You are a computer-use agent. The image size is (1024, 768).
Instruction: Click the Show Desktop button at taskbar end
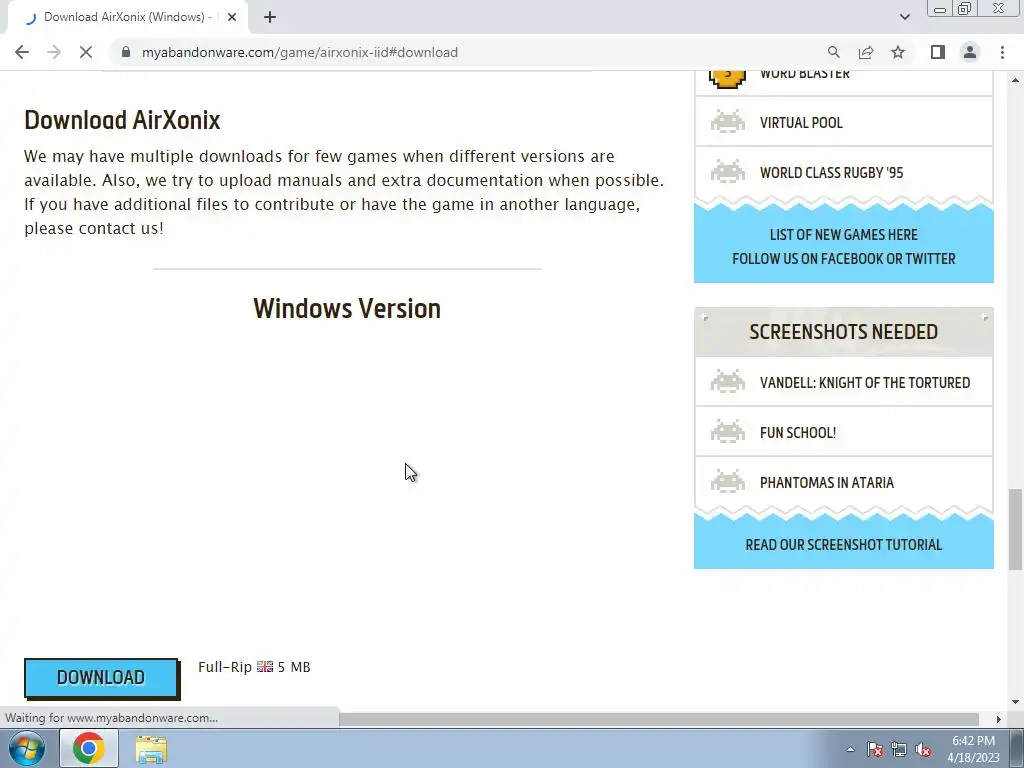pos(1017,748)
